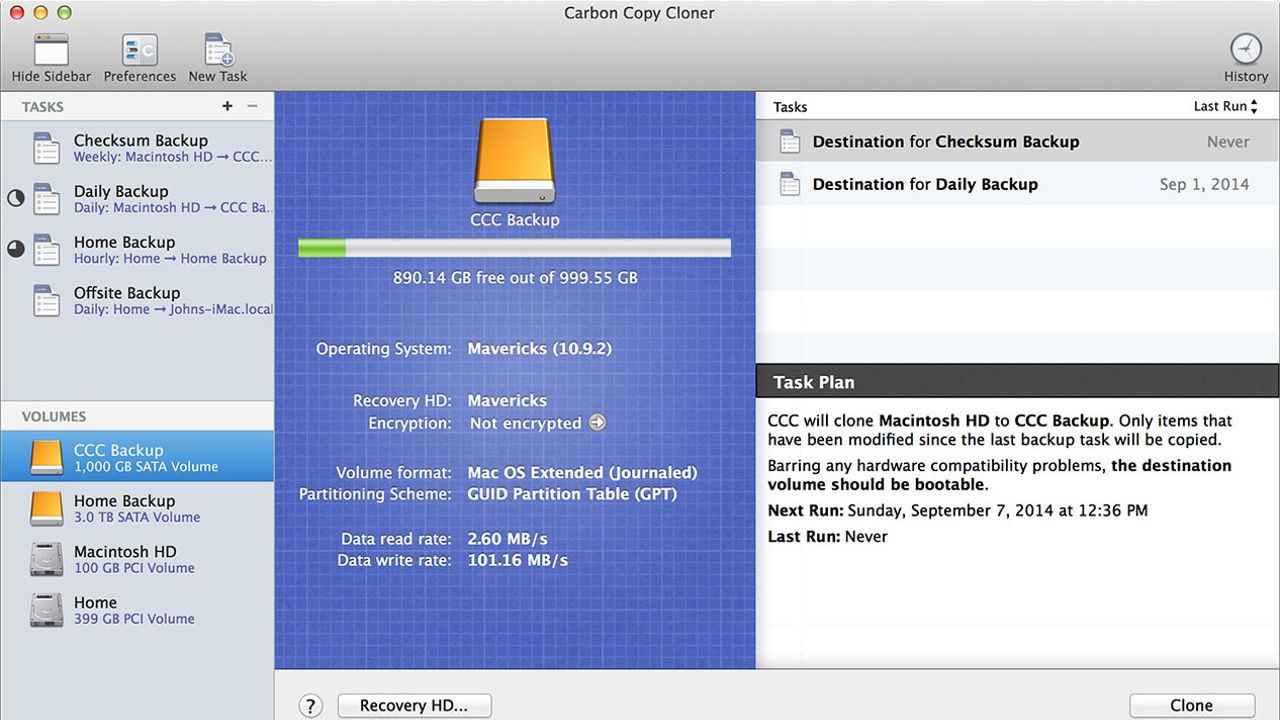Screen dimensions: 1280x720
Task: Click the Offsite Backup task icon
Action: [46, 300]
